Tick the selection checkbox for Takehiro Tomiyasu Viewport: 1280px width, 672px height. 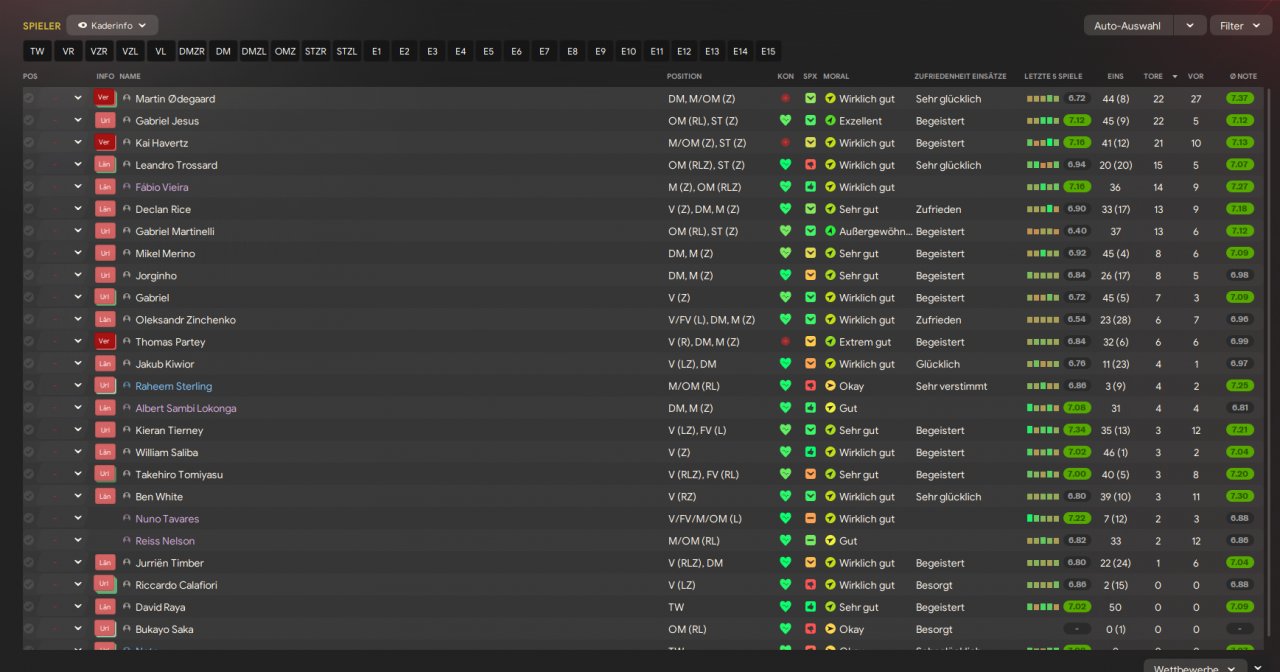tap(29, 474)
